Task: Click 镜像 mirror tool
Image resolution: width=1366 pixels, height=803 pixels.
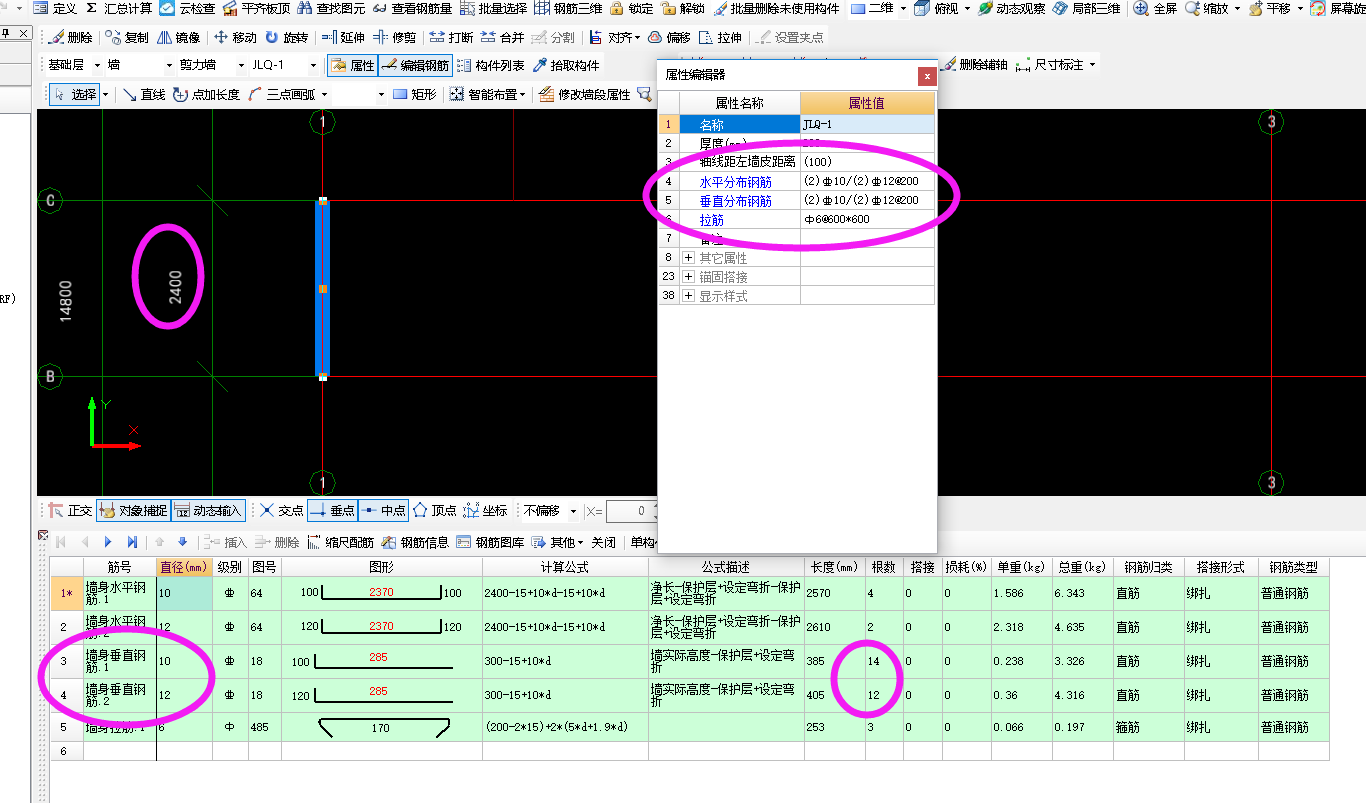Action: click(178, 38)
